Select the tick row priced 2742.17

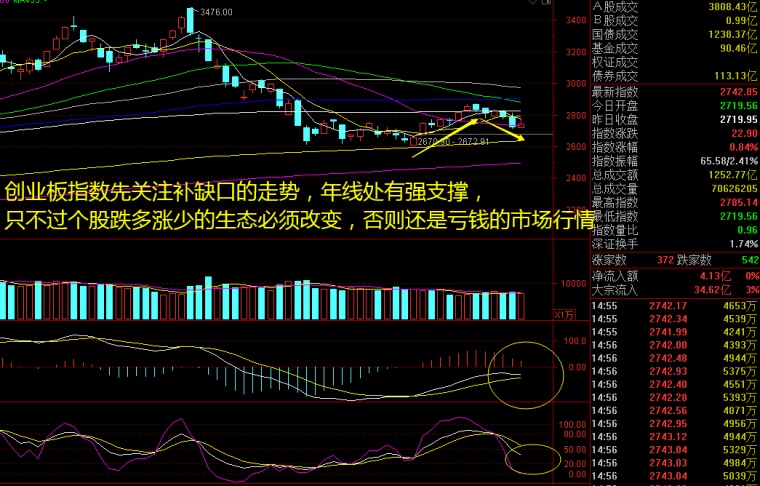(x=675, y=306)
